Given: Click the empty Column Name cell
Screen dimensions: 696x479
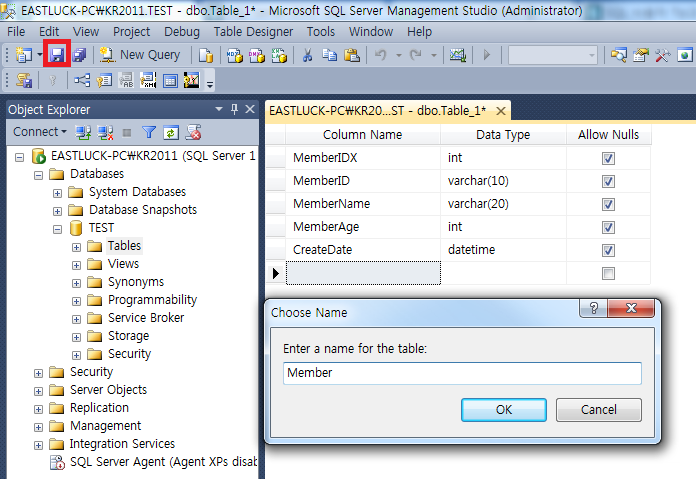Looking at the screenshot, I should pyautogui.click(x=363, y=273).
